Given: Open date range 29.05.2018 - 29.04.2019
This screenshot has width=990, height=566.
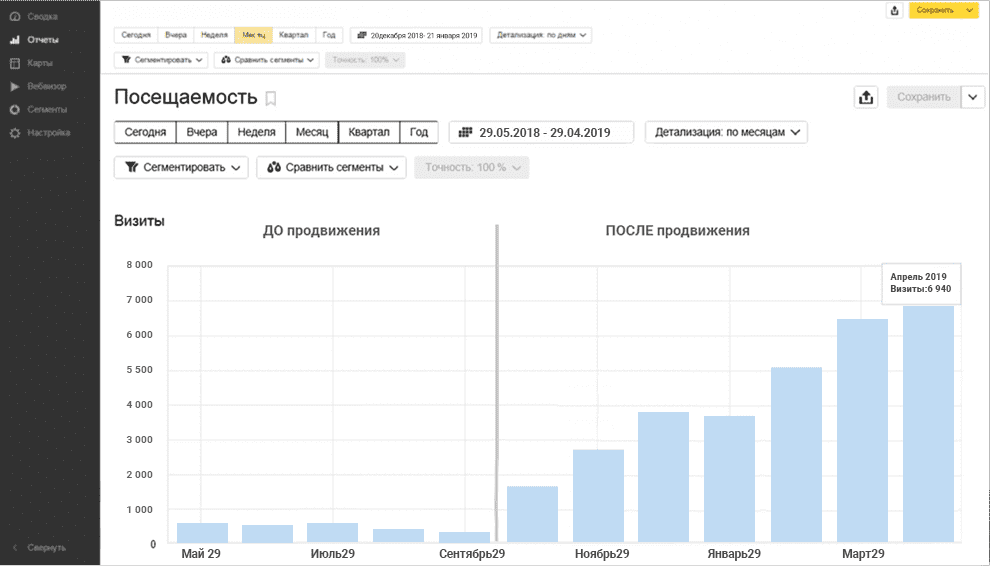Looking at the screenshot, I should pos(541,132).
